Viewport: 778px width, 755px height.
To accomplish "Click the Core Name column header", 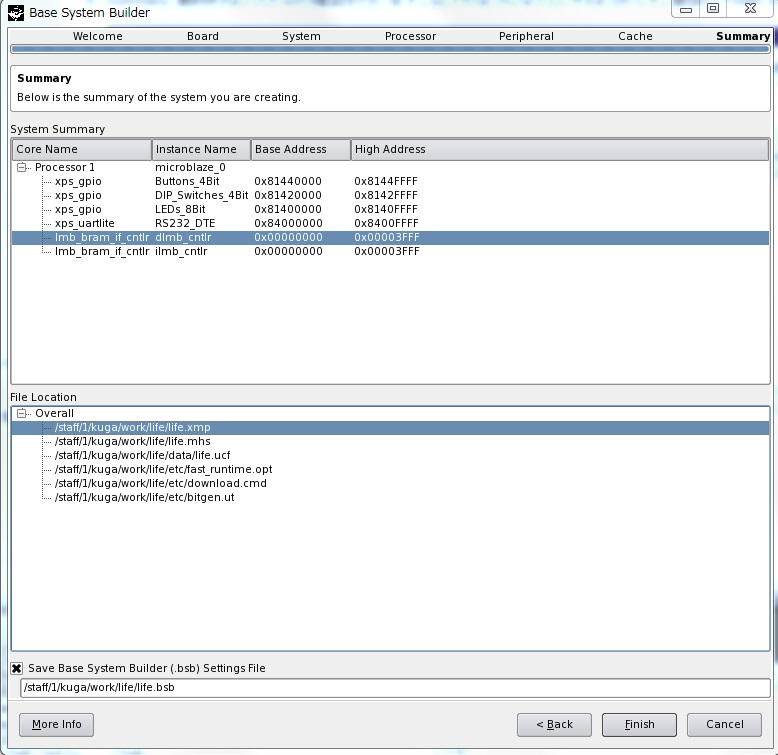I will [82, 149].
